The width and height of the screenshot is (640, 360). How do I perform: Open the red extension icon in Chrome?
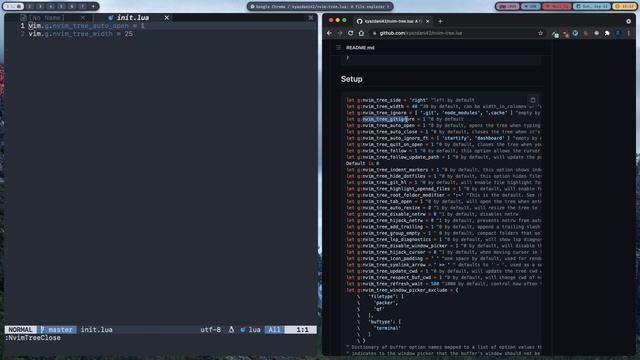click(x=566, y=34)
